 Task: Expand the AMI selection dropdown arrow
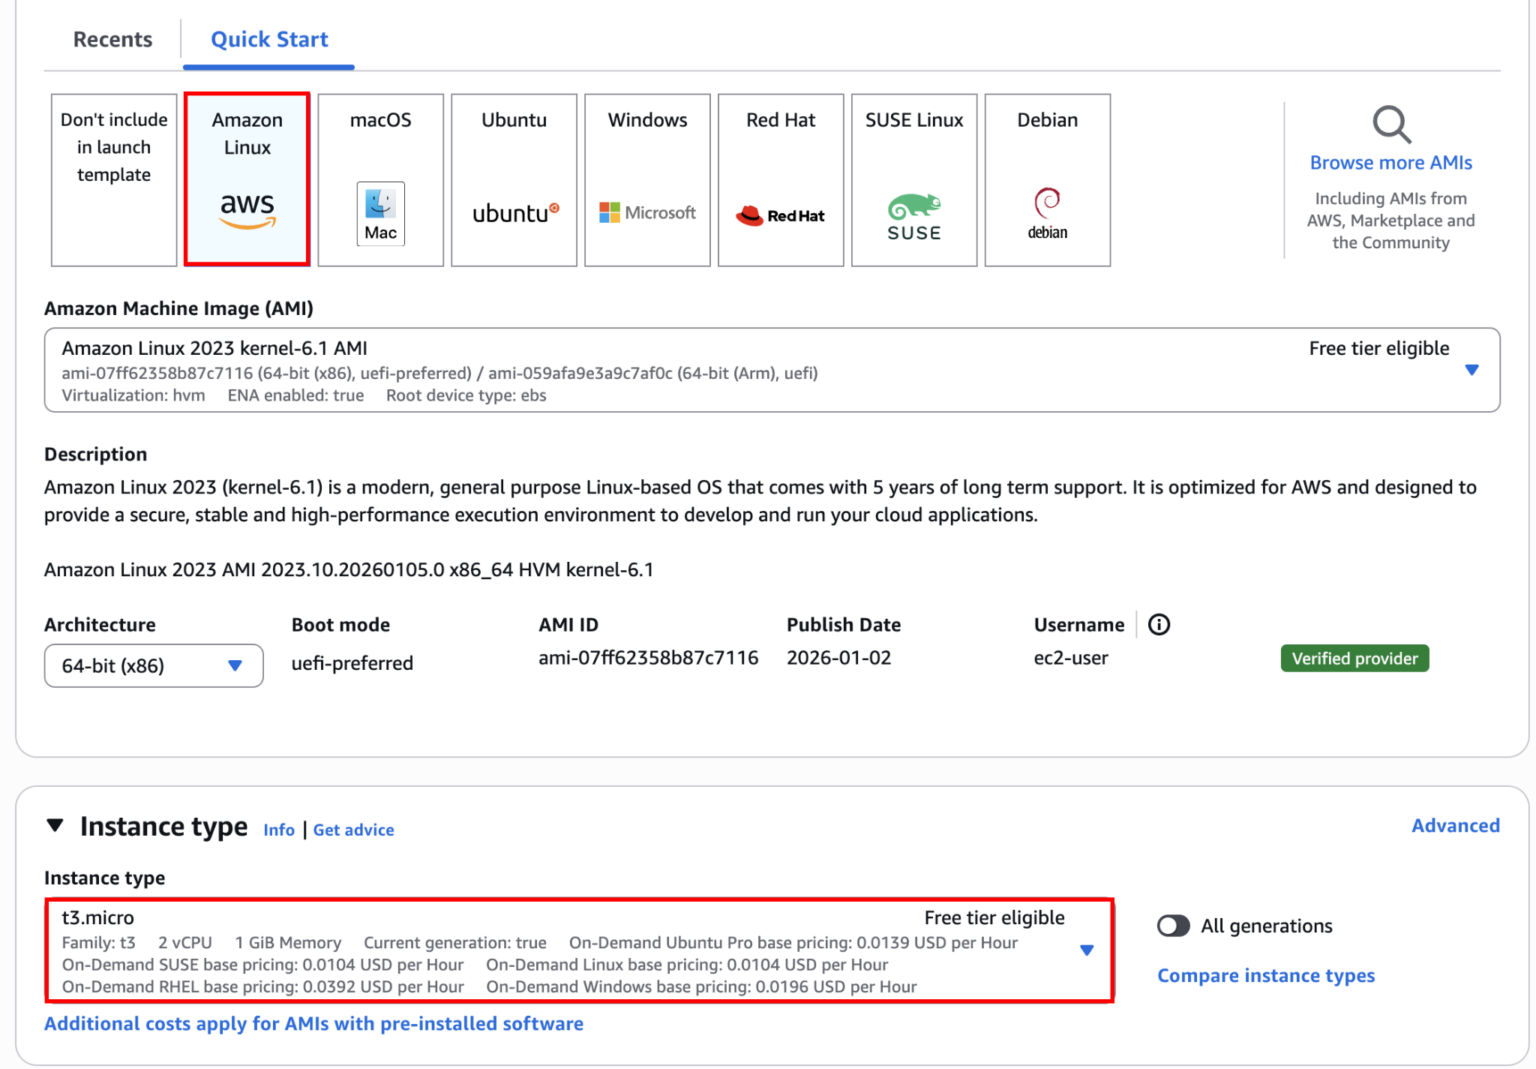[1471, 369]
